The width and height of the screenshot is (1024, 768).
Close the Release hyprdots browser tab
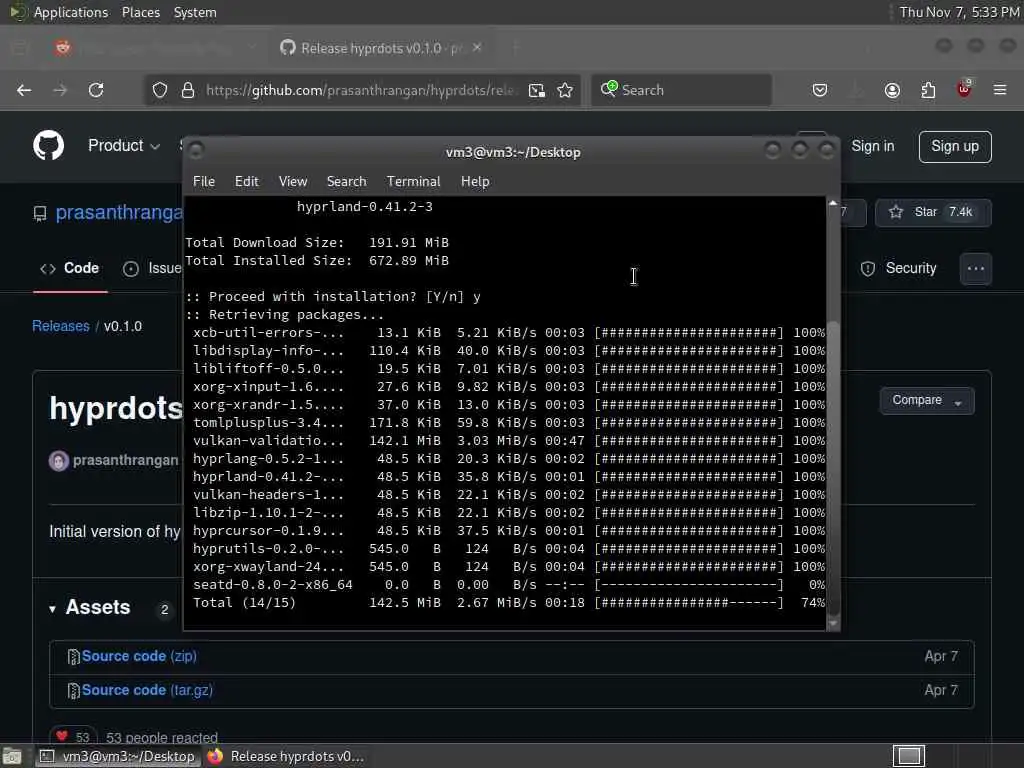477,47
